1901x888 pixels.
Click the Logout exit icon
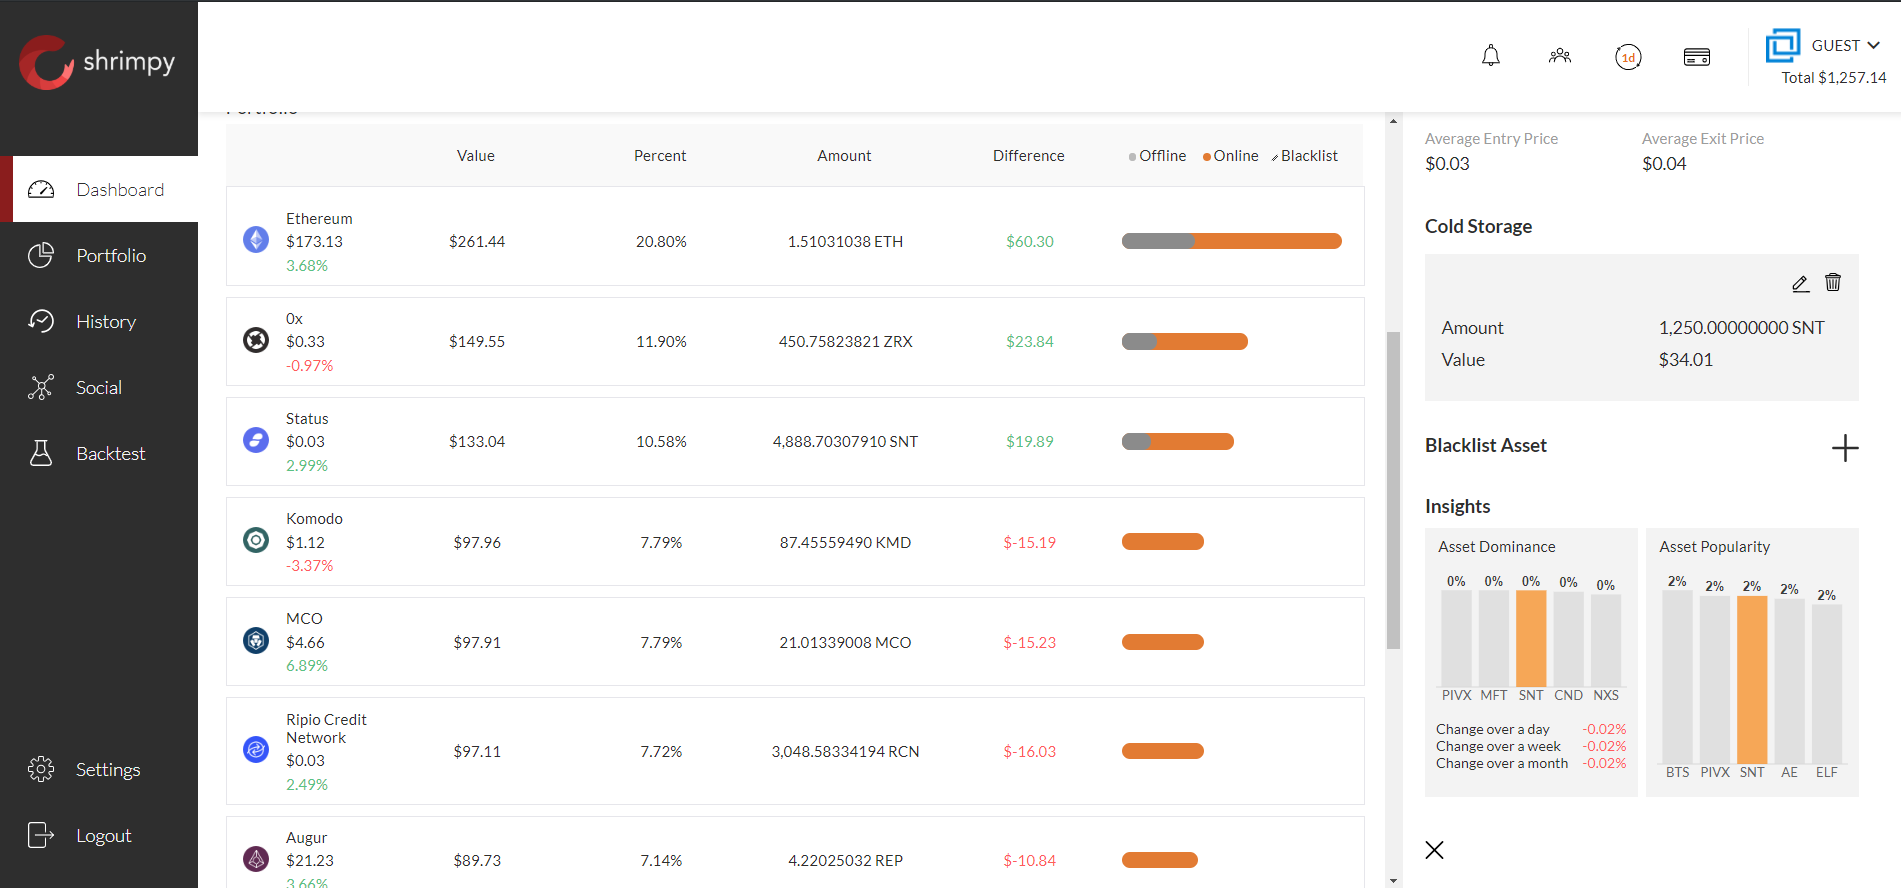tap(41, 835)
